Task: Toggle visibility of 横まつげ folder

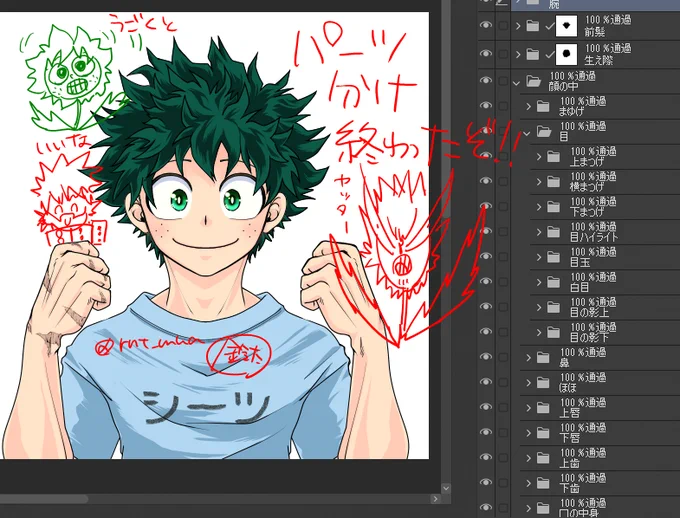Action: (x=486, y=181)
